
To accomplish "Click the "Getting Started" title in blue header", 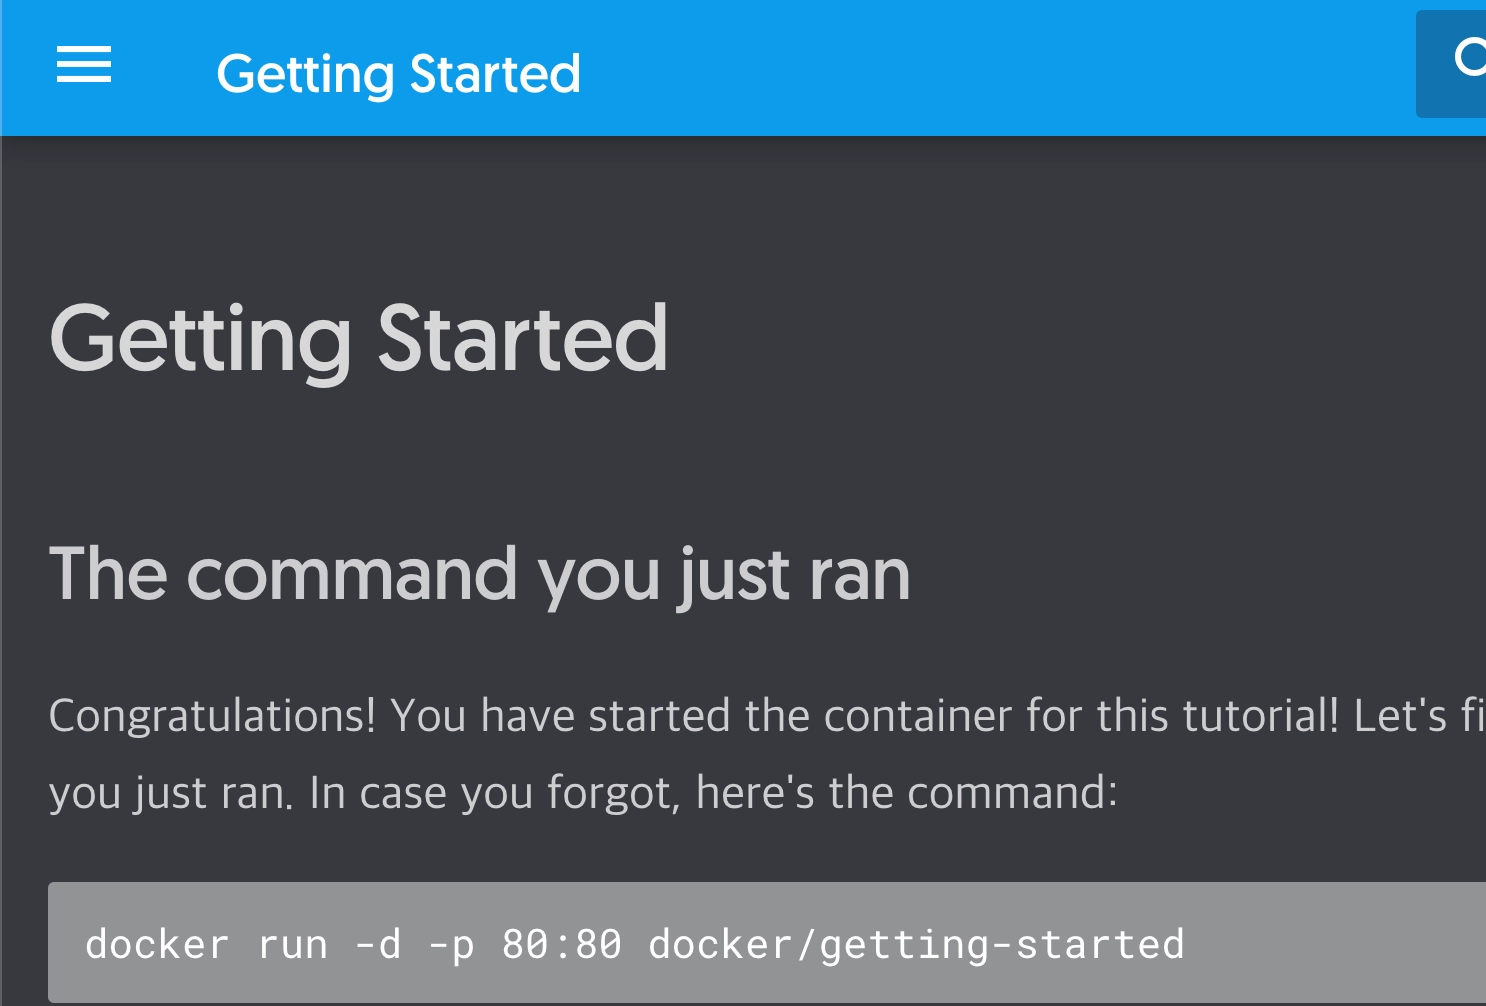I will [398, 74].
